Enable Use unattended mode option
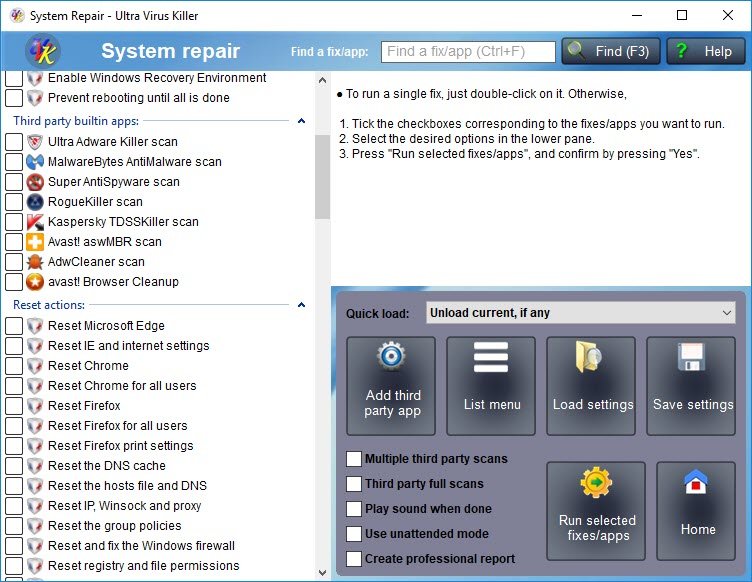Image resolution: width=752 pixels, height=582 pixels. coord(354,534)
